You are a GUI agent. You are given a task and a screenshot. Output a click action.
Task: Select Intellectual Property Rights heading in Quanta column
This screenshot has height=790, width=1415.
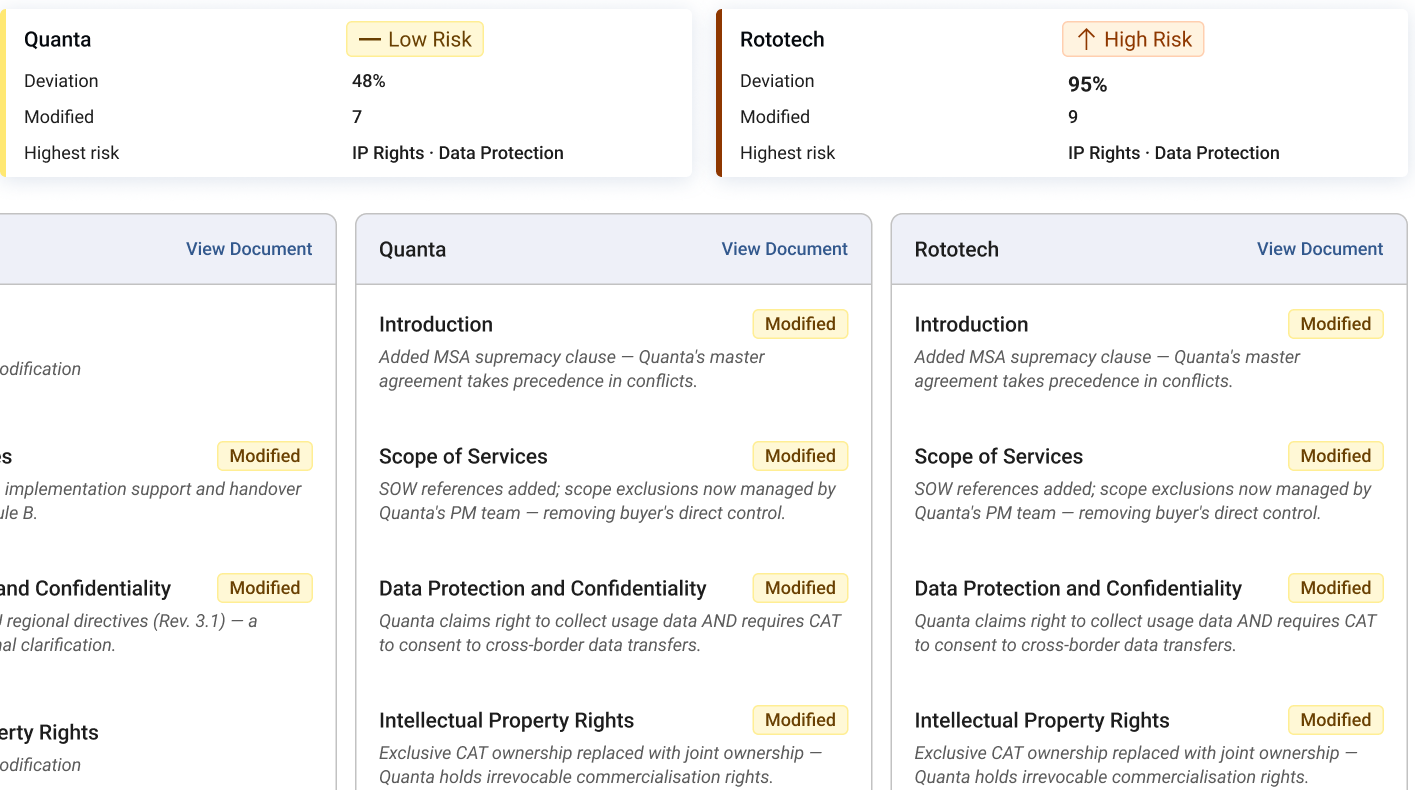coord(506,720)
